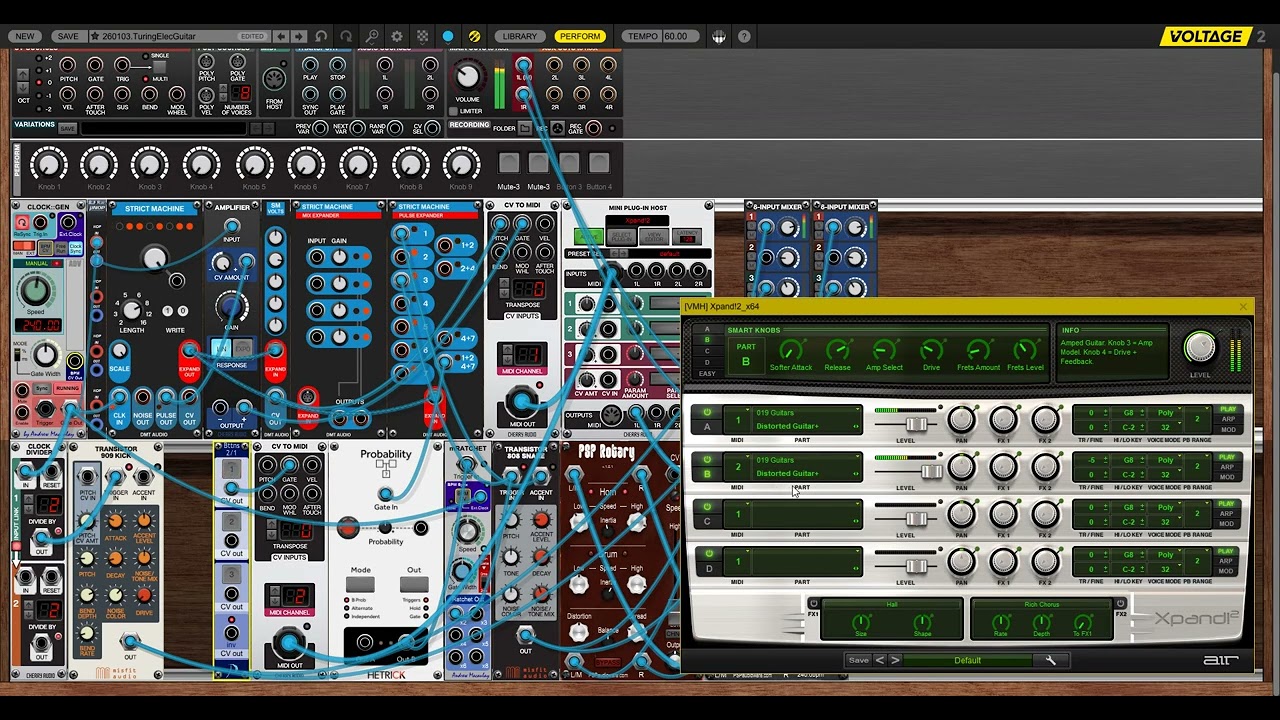Select MOD tab for part B
1280x720 pixels.
[1228, 476]
